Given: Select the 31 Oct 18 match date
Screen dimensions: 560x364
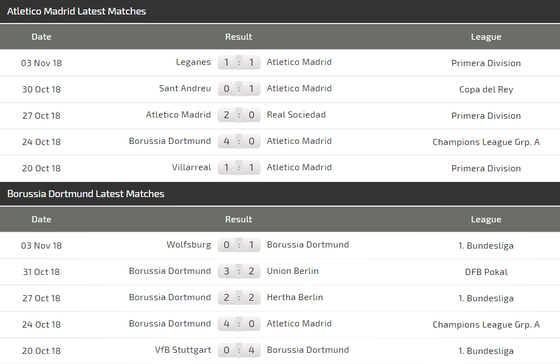Looking at the screenshot, I should (x=41, y=272).
